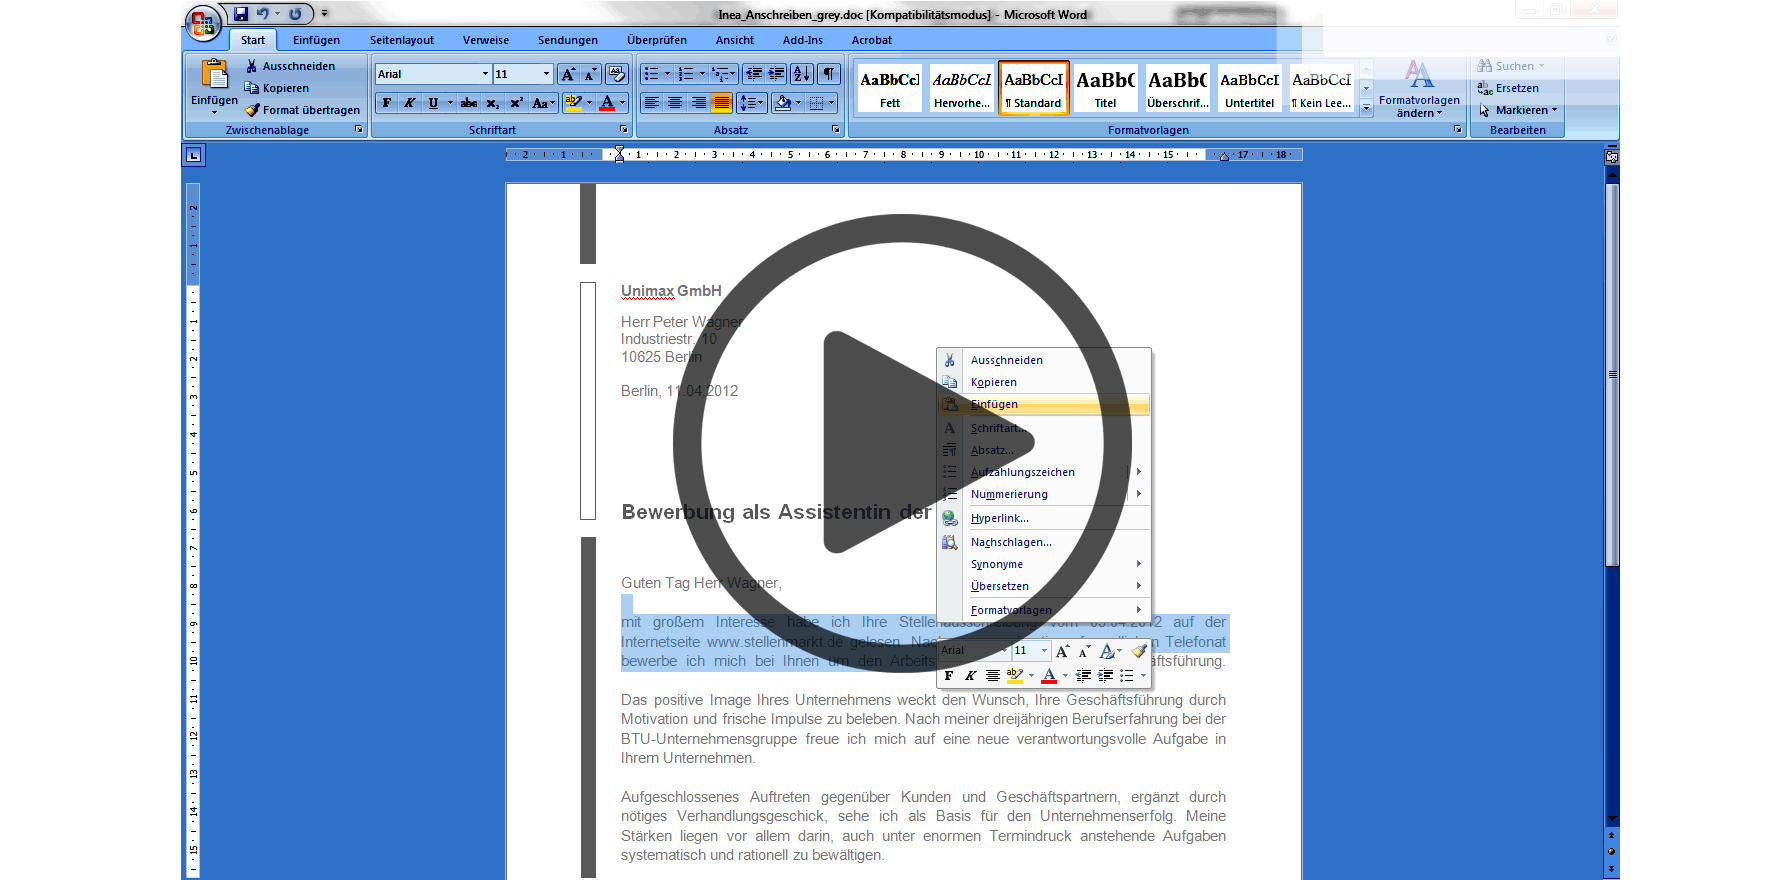Image resolution: width=1788 pixels, height=880 pixels.
Task: Toggle justified alignment in Absatz group
Action: (x=721, y=103)
